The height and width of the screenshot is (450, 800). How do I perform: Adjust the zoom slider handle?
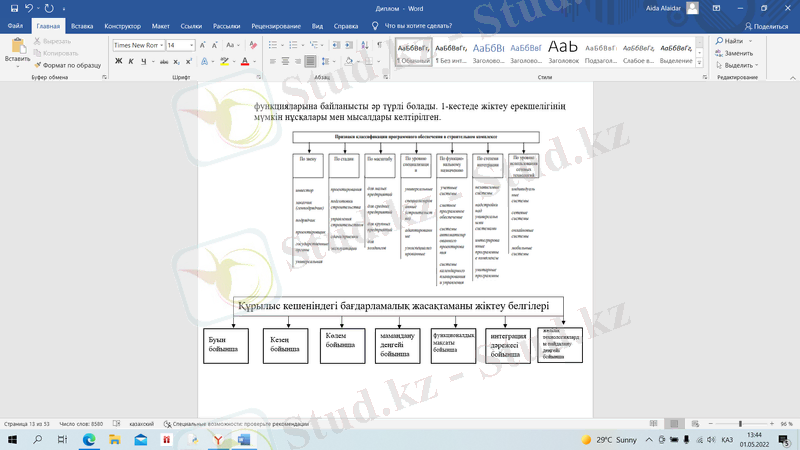coord(740,424)
